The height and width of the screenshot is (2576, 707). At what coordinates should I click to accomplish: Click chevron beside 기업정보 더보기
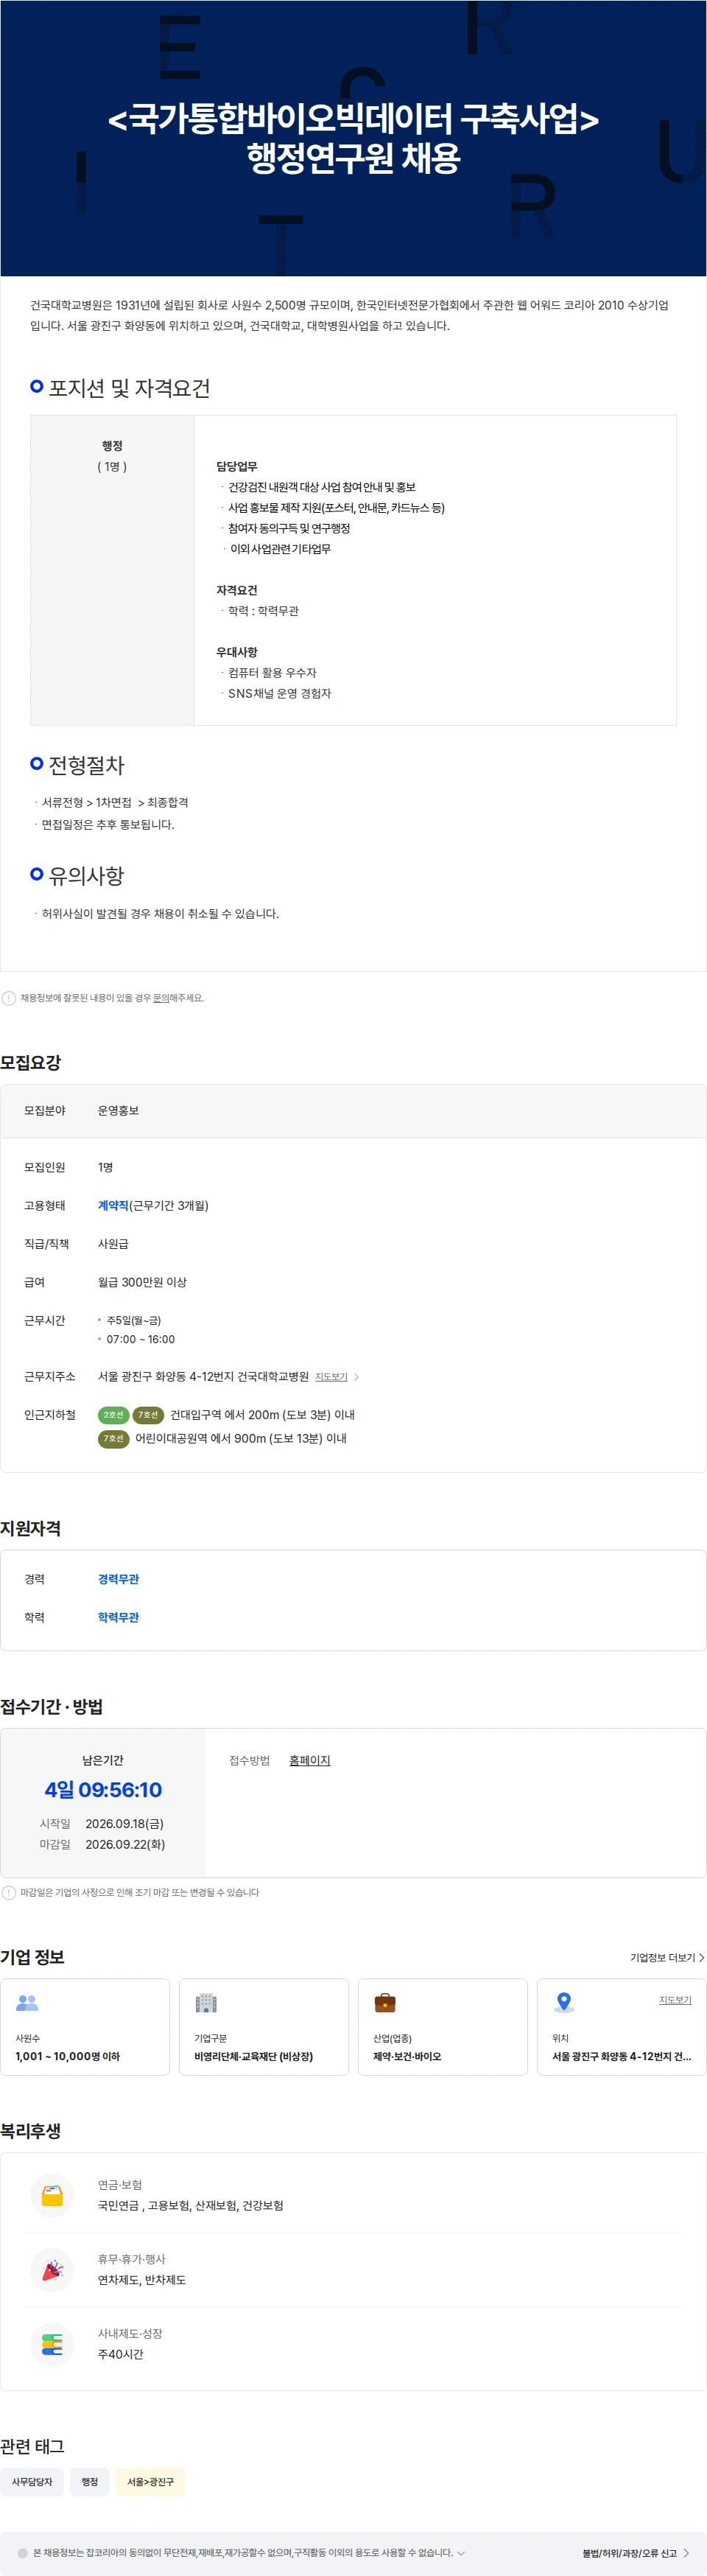click(702, 1957)
